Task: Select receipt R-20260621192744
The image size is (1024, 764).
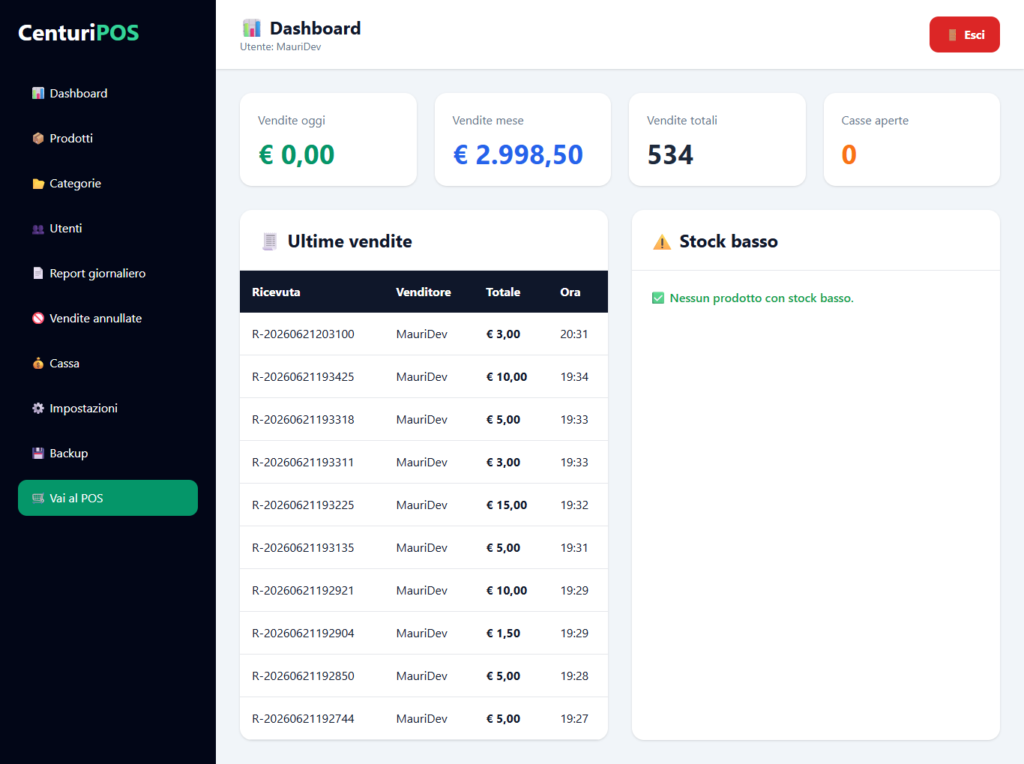Action: click(x=303, y=719)
